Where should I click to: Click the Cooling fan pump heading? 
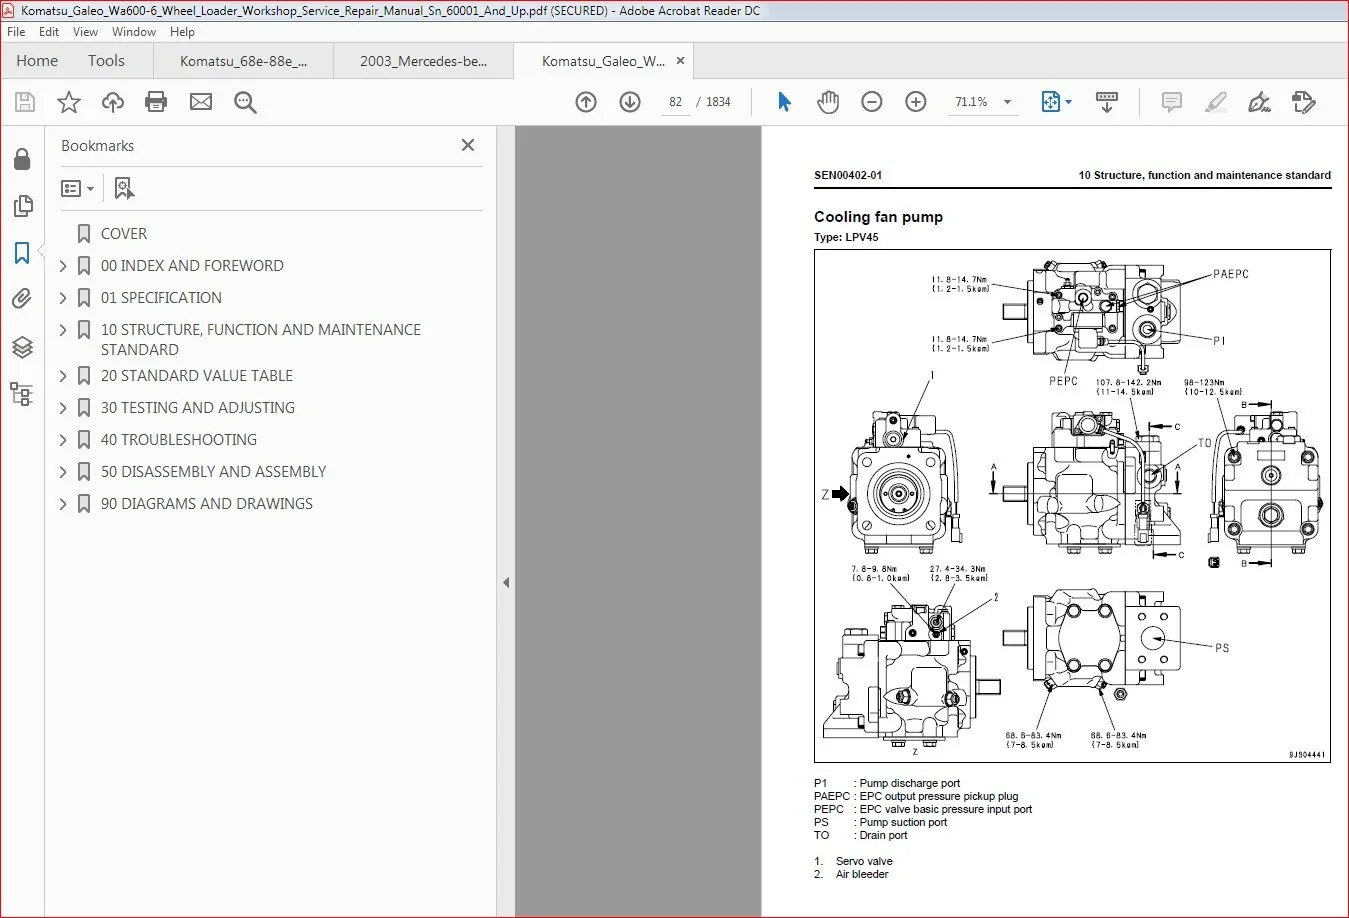(x=878, y=217)
